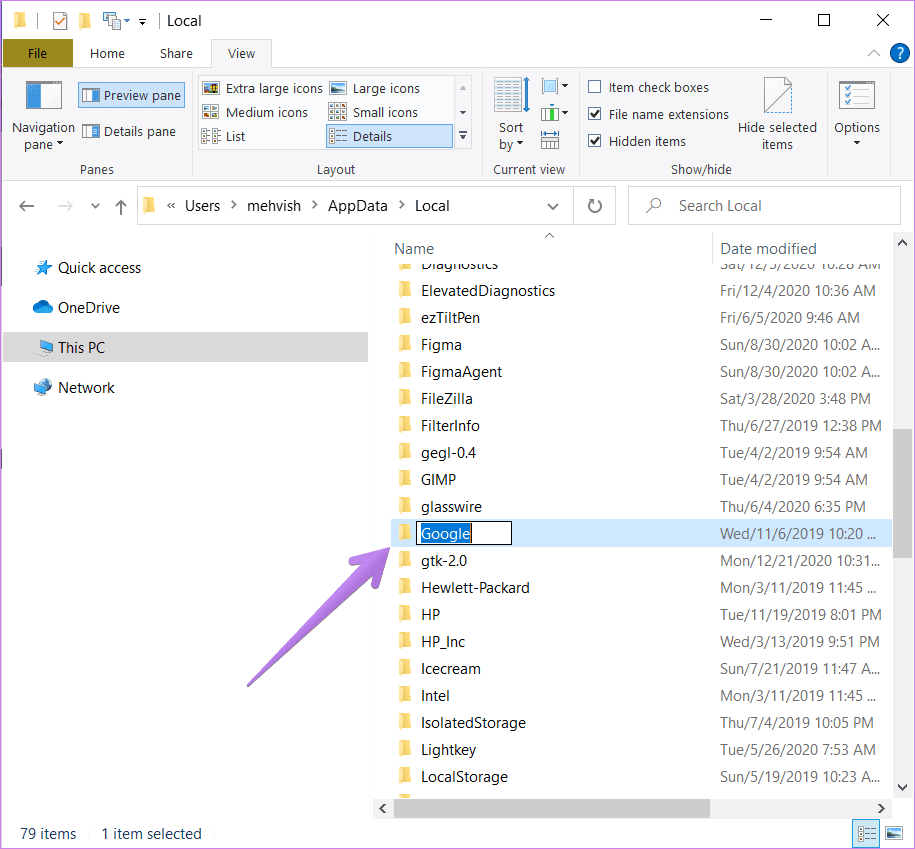915x849 pixels.
Task: Open folder Options
Action: tap(857, 114)
